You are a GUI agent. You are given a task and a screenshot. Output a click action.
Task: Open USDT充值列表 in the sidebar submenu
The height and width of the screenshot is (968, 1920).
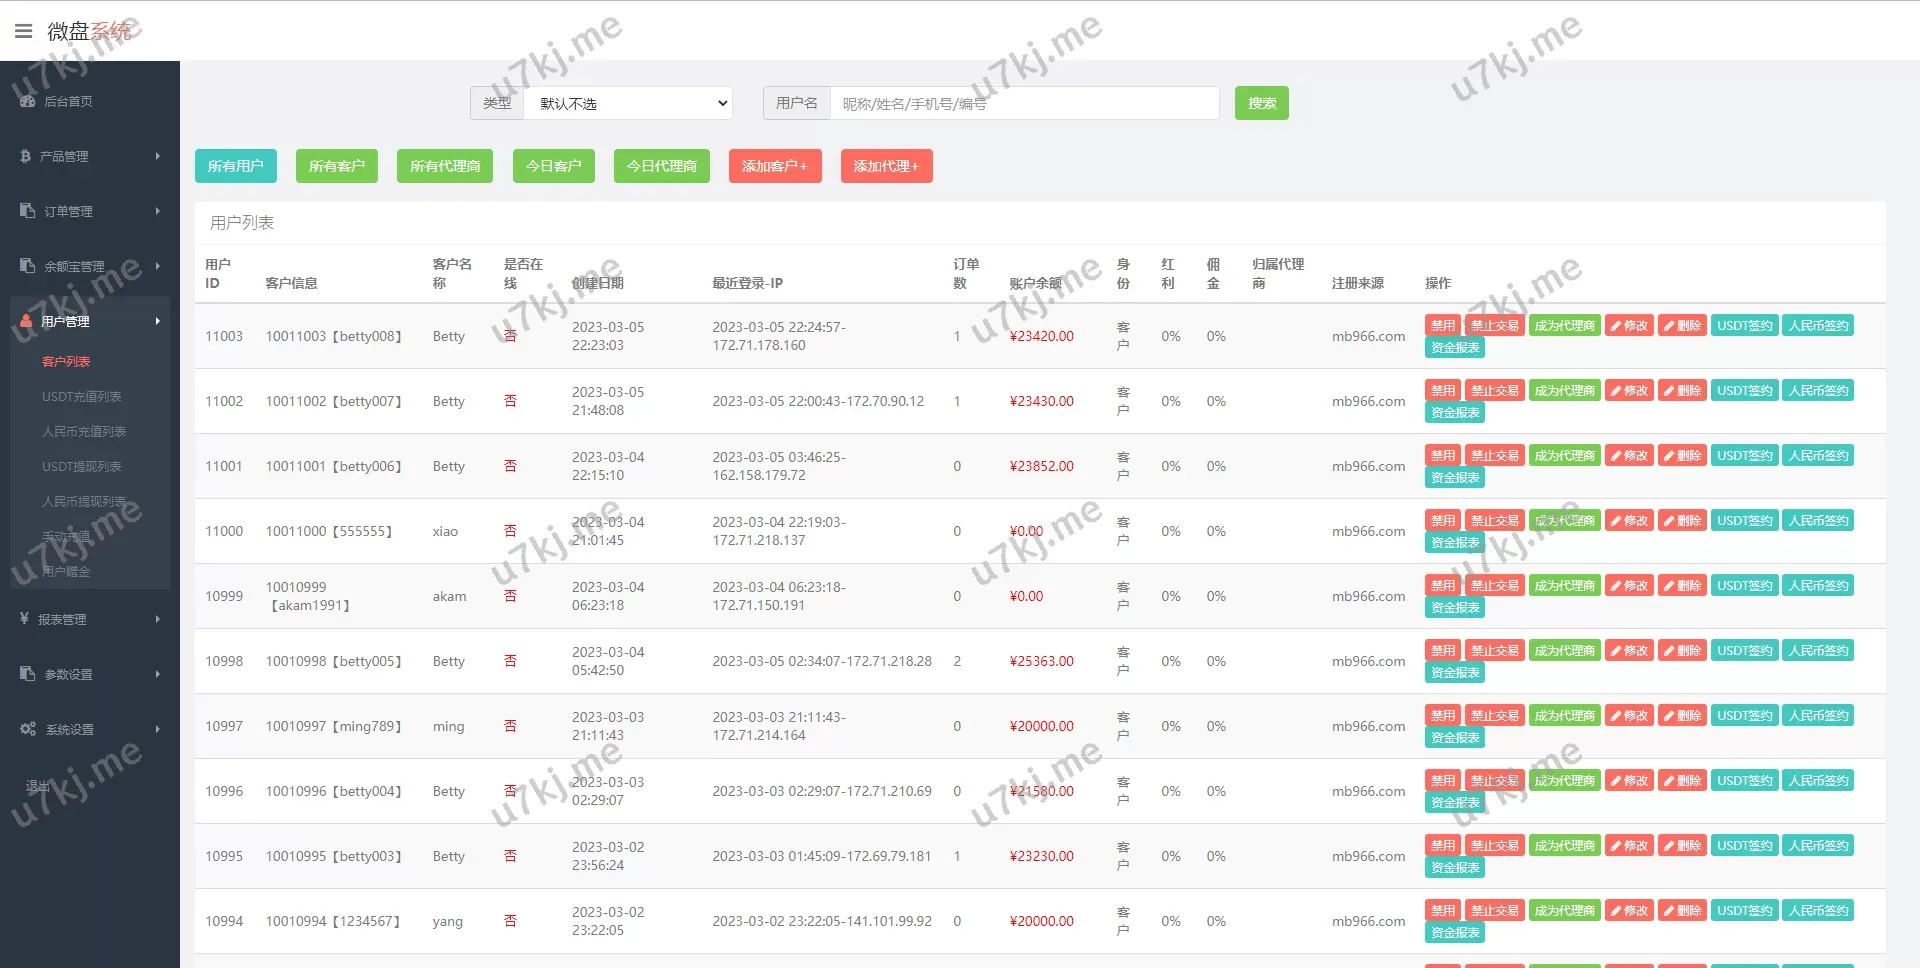(x=82, y=397)
